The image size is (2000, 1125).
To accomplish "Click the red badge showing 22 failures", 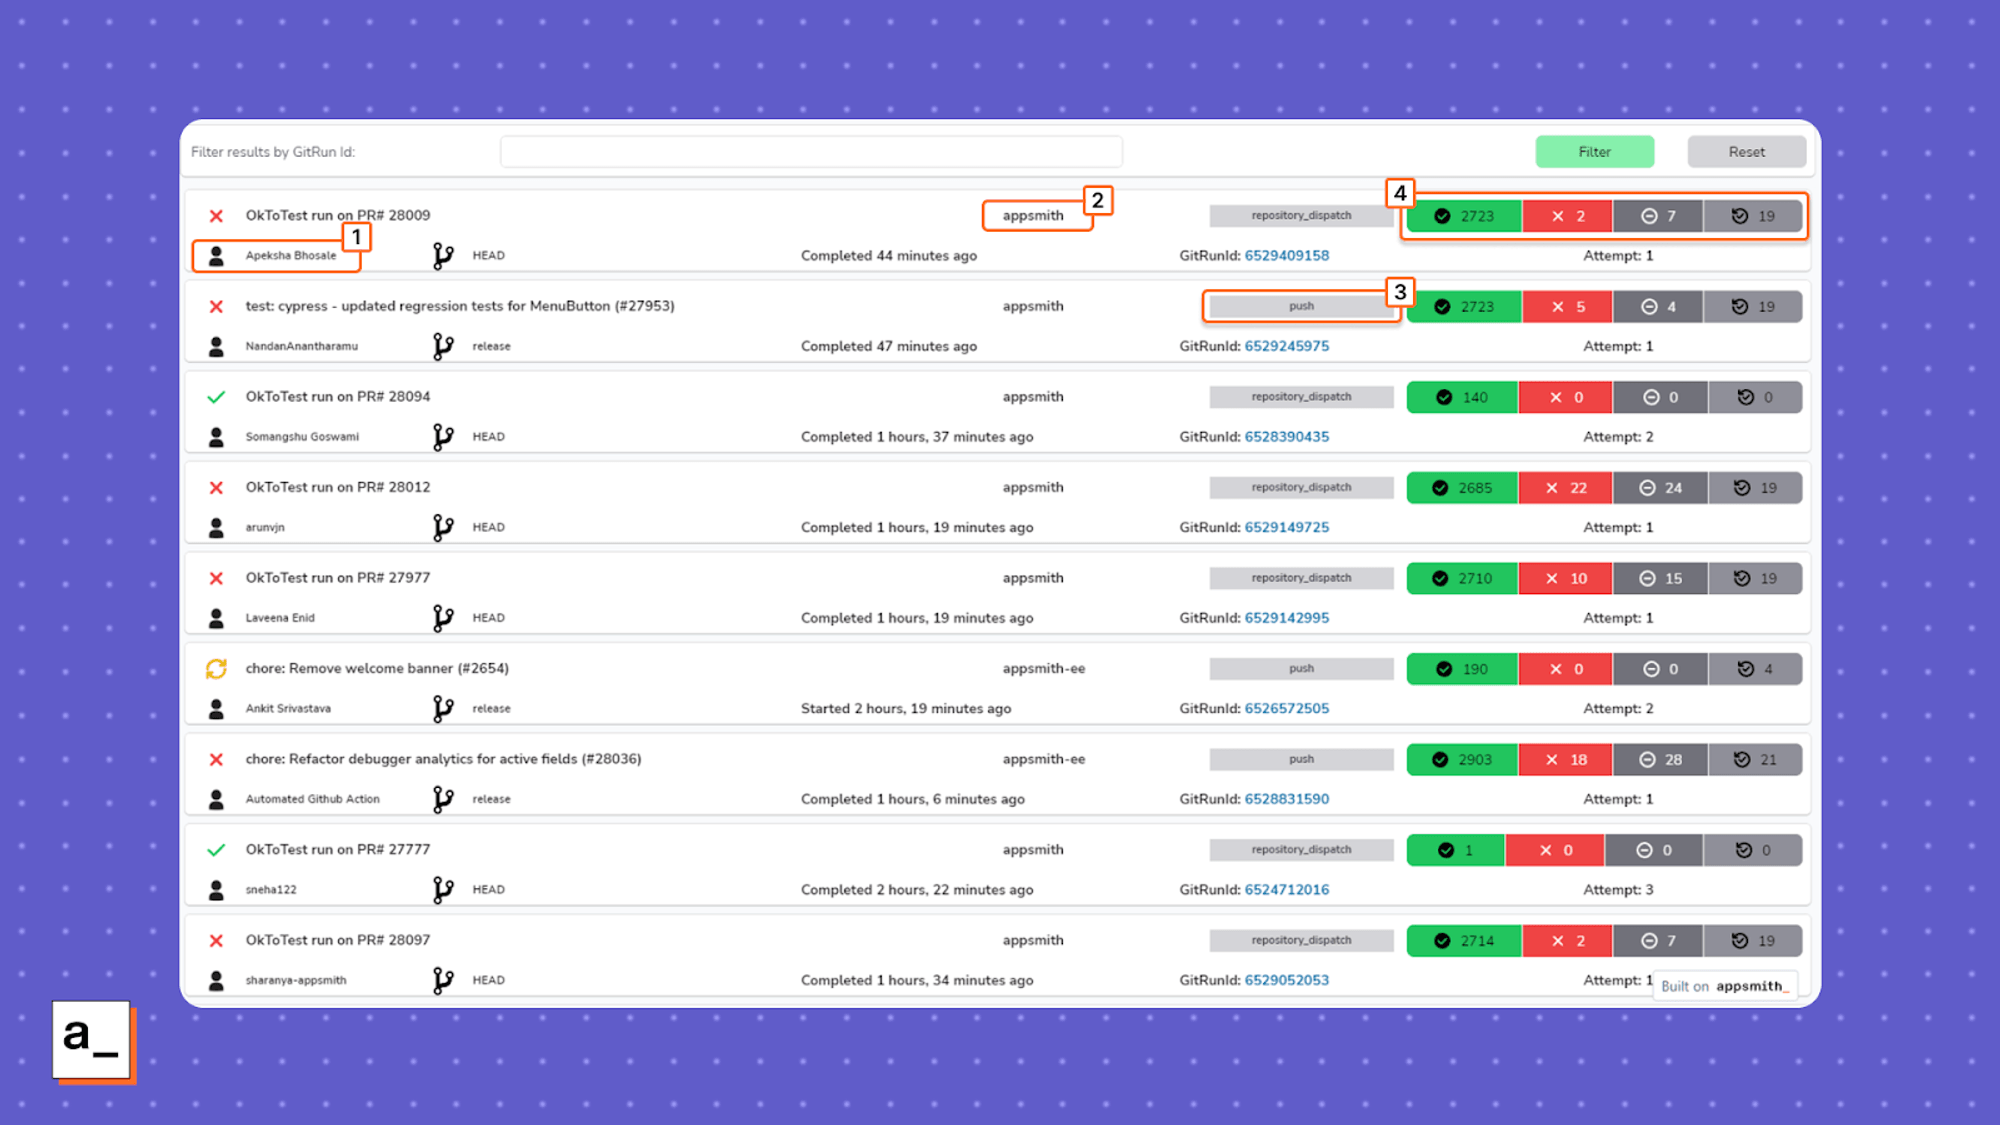I will click(1566, 488).
